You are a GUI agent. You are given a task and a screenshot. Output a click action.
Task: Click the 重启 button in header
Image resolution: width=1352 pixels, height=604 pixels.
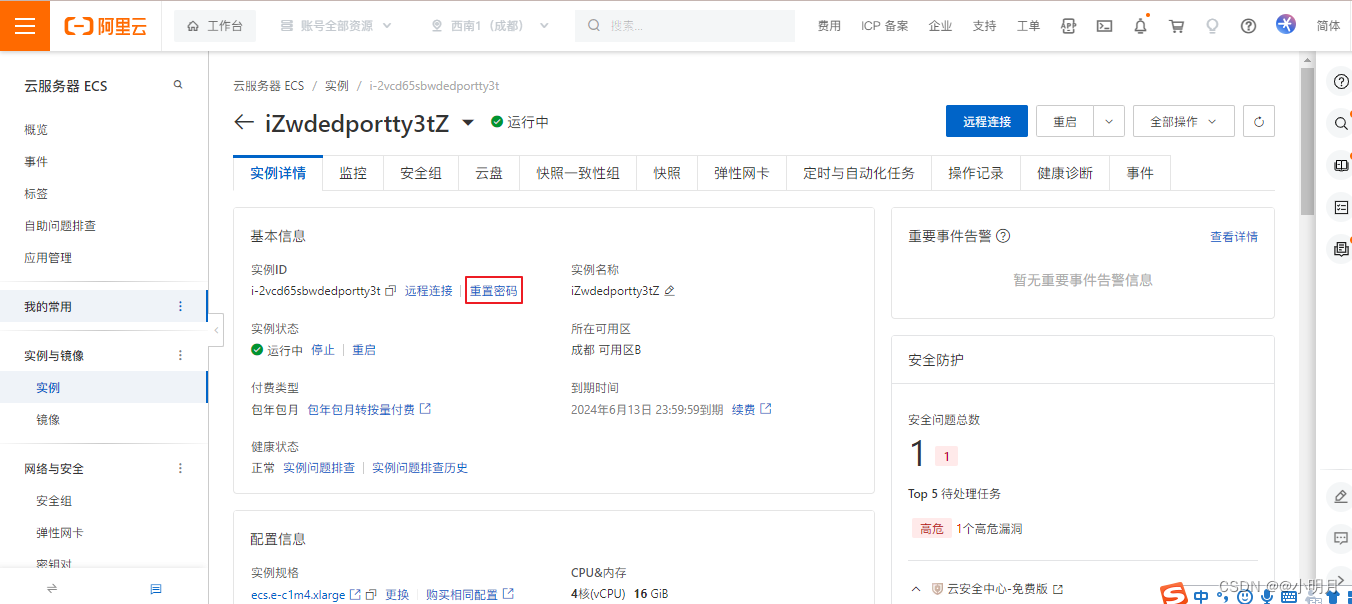click(x=1065, y=121)
